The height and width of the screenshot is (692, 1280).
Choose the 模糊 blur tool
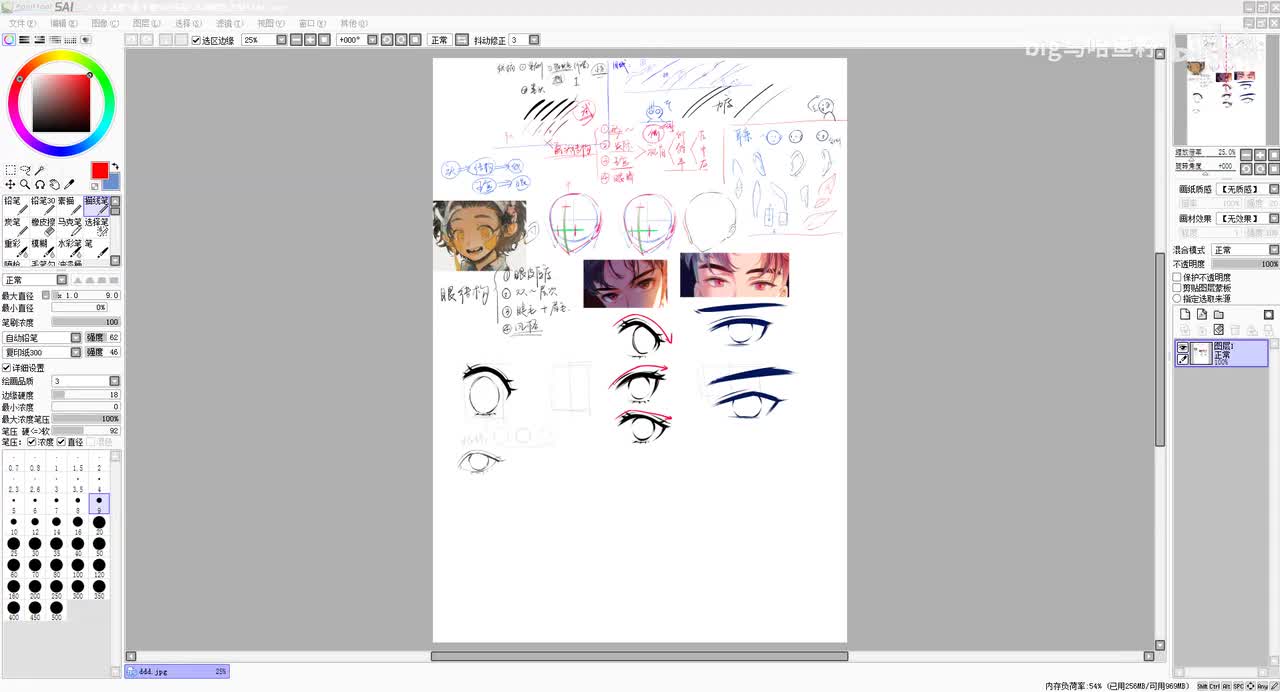coord(43,249)
